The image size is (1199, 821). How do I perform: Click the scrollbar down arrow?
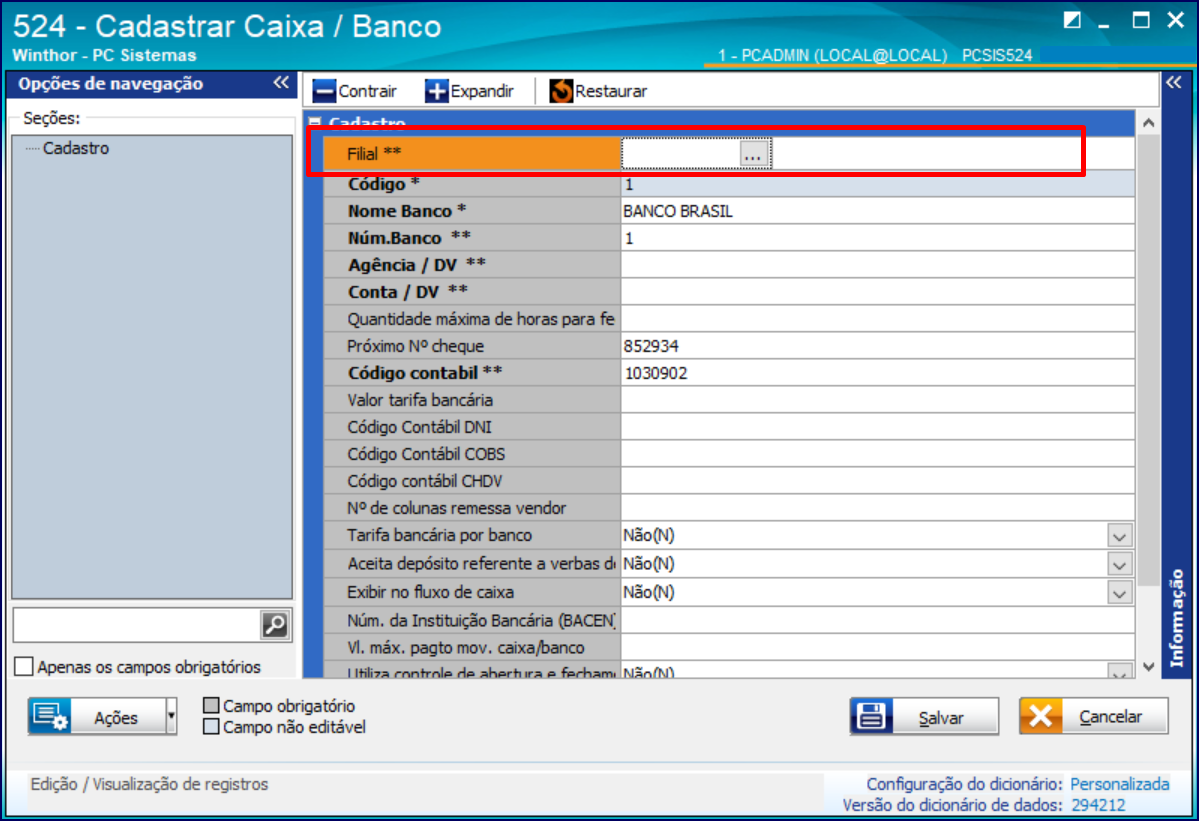tap(1149, 667)
